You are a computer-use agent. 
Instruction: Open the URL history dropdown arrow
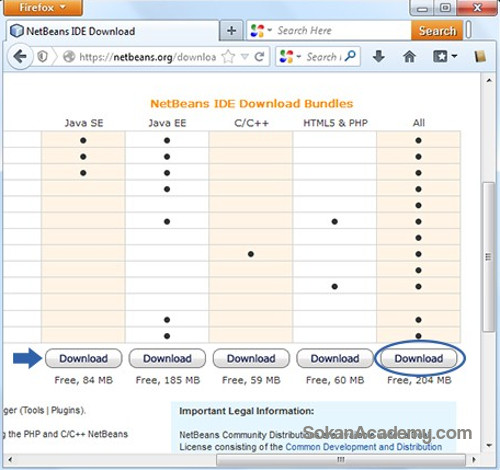coord(245,57)
